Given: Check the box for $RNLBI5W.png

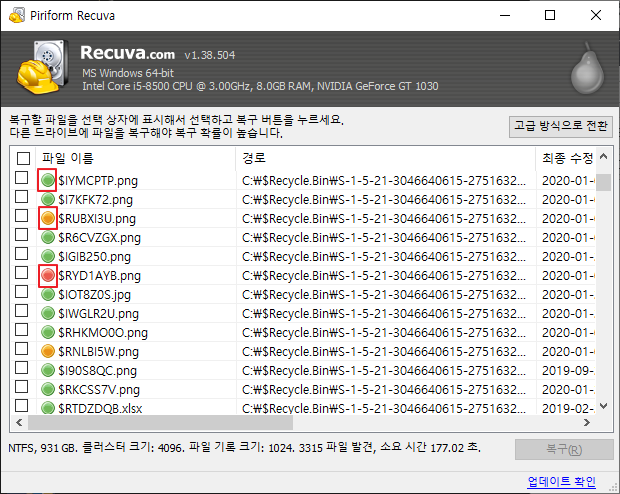Looking at the screenshot, I should tap(21, 348).
